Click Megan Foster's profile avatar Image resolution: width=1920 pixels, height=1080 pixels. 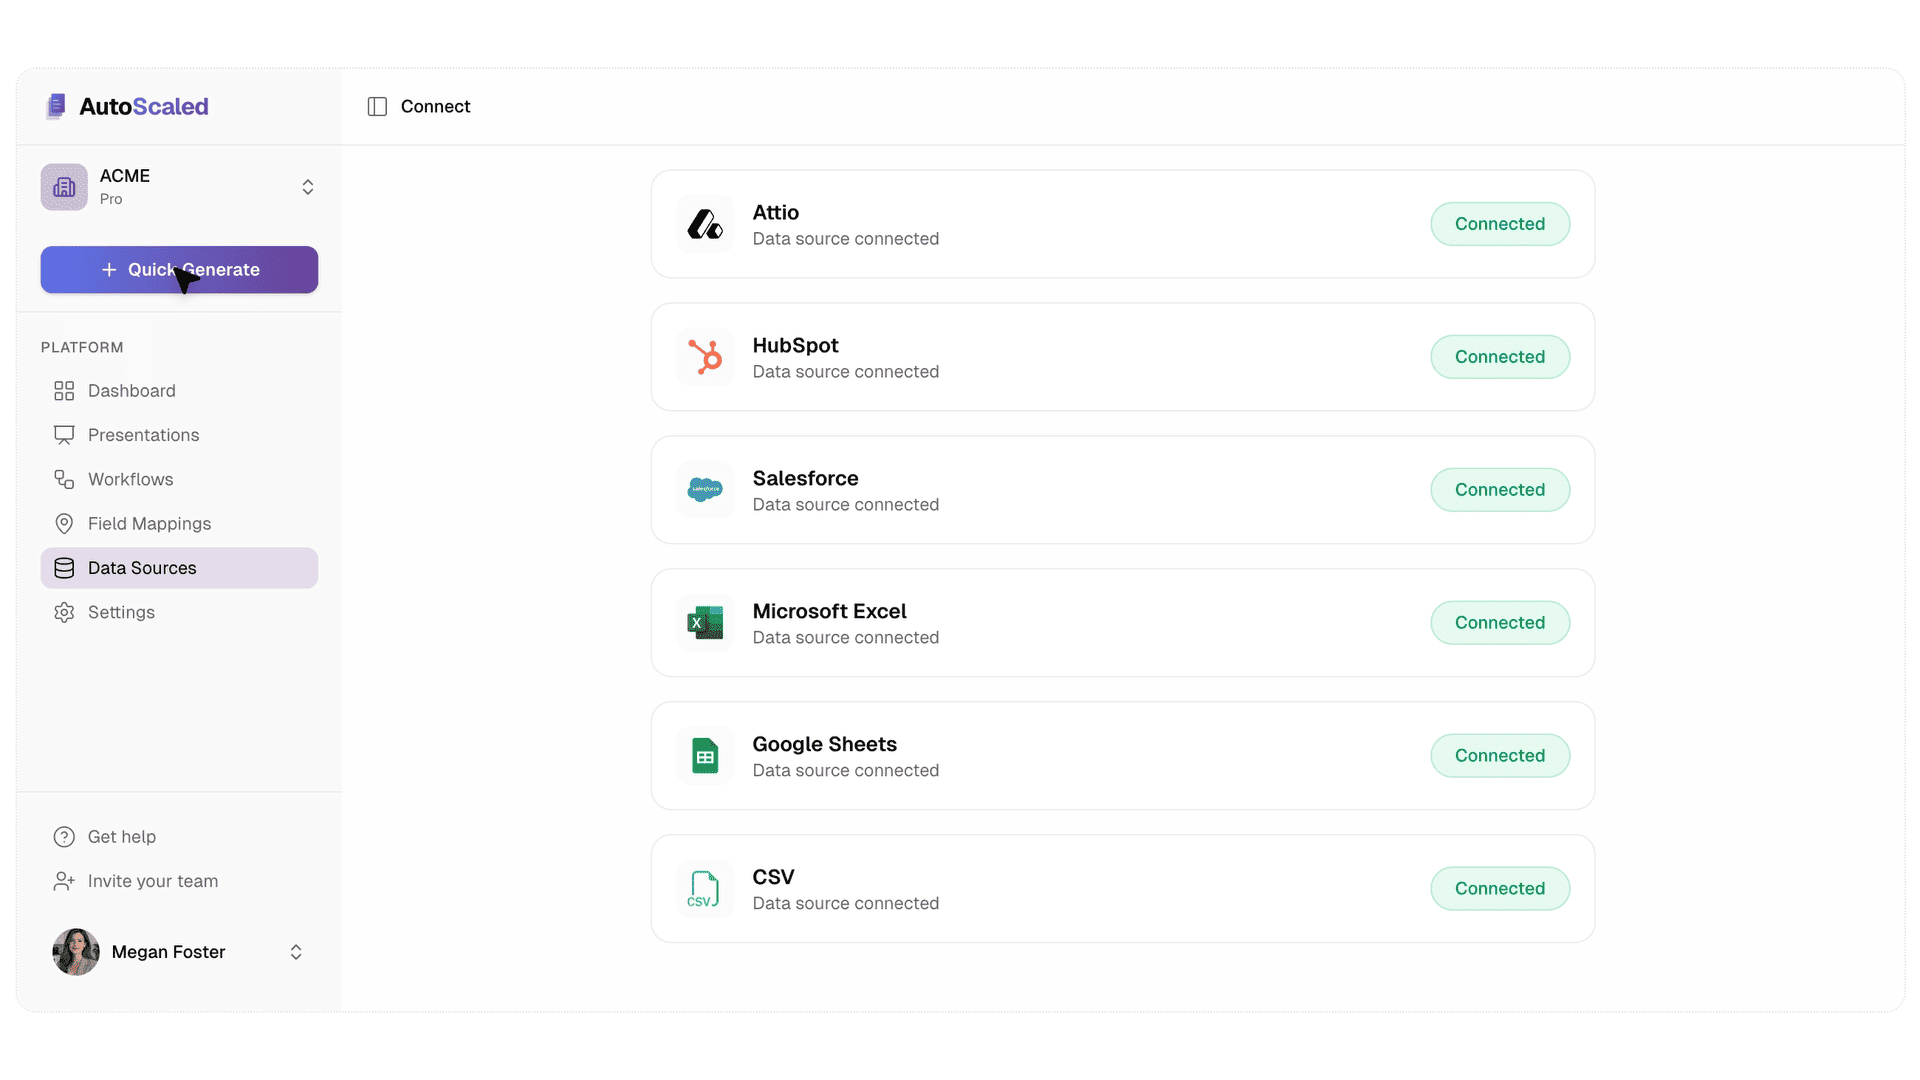[x=76, y=952]
